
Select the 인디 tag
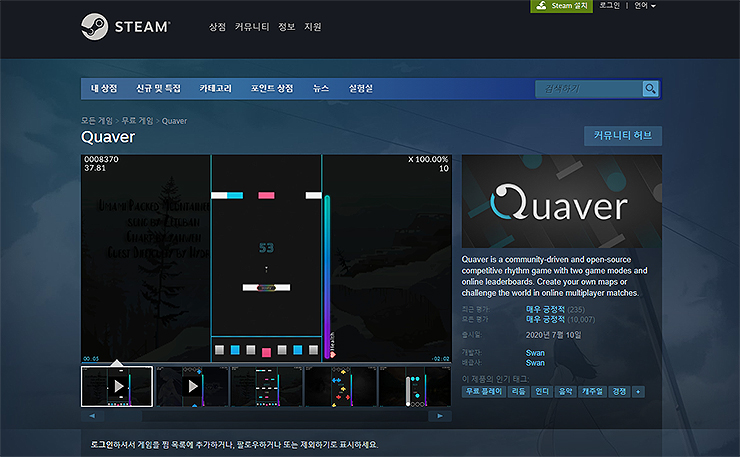tap(542, 391)
